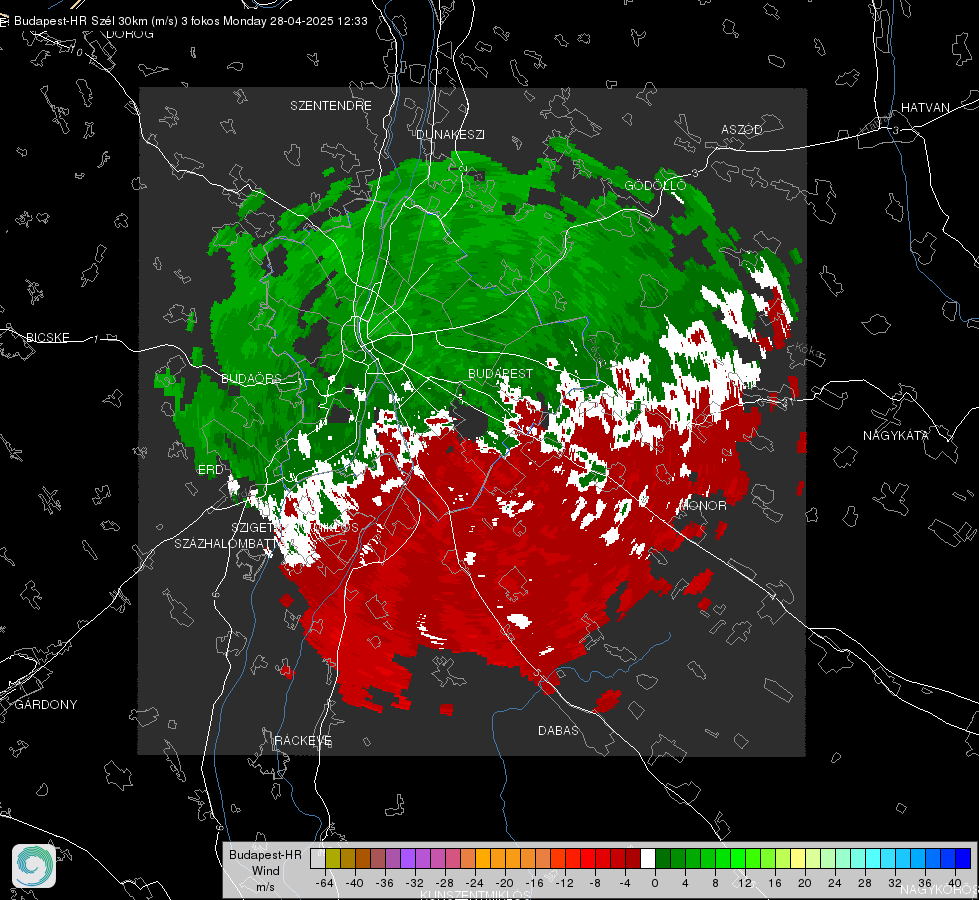979x900 pixels.
Task: Choose the dark blue last legend swatch
Action: [964, 858]
